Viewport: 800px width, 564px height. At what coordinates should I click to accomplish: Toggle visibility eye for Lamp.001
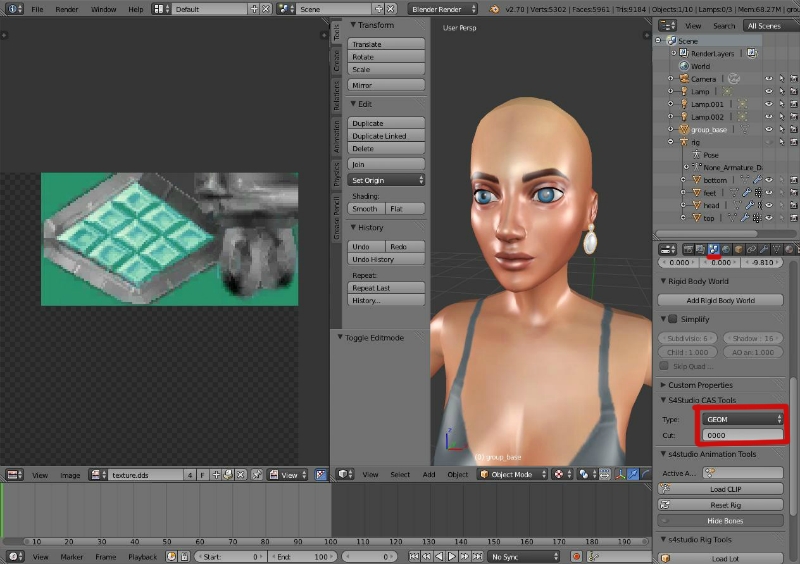[769, 104]
